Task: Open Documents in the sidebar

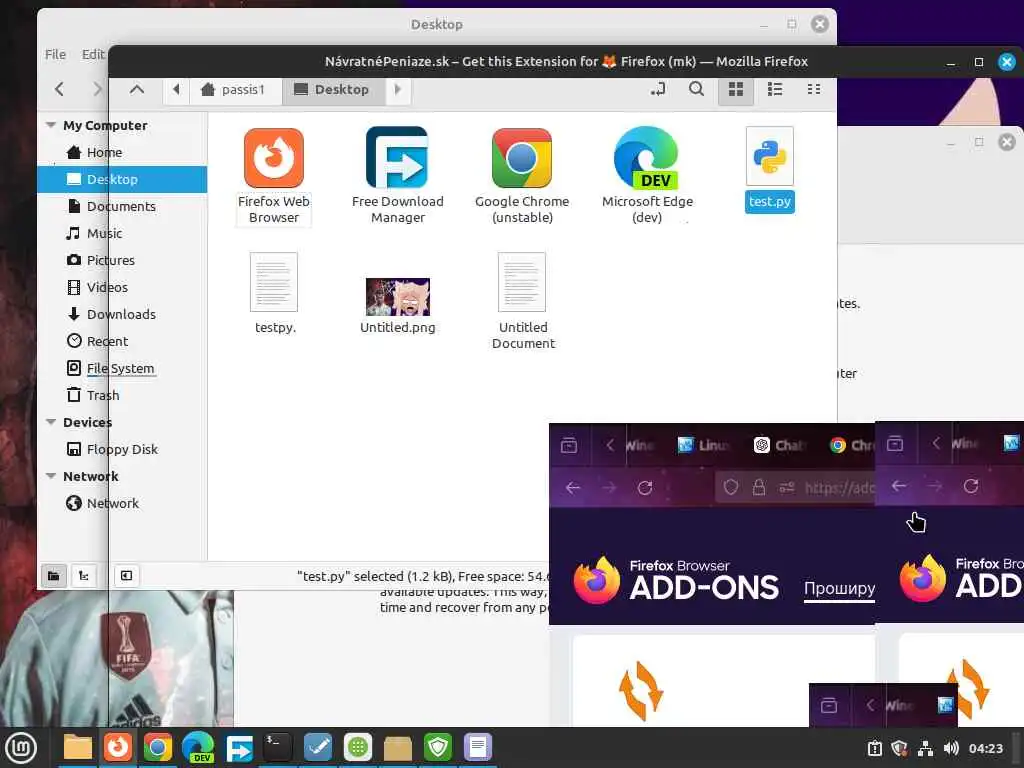Action: point(122,206)
